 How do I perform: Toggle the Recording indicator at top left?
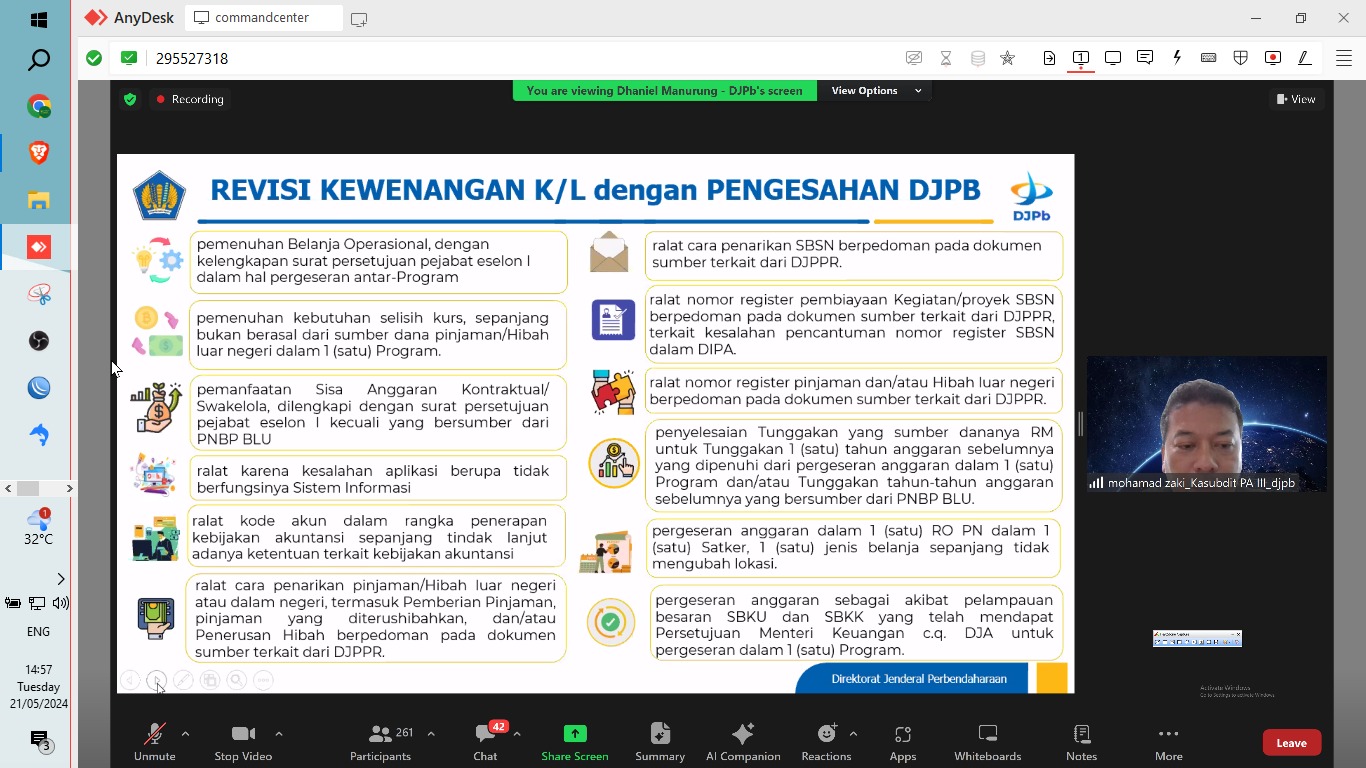(189, 99)
